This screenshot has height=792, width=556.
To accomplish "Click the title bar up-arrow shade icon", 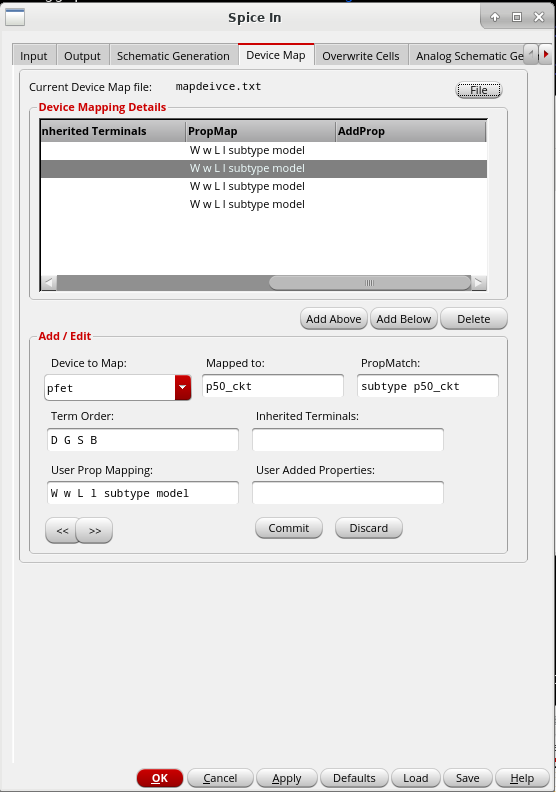I will [x=495, y=17].
